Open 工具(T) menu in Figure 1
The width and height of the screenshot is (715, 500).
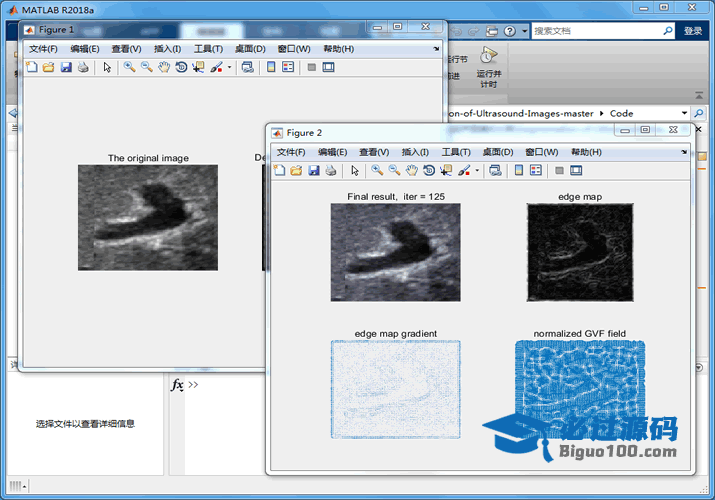tap(208, 49)
